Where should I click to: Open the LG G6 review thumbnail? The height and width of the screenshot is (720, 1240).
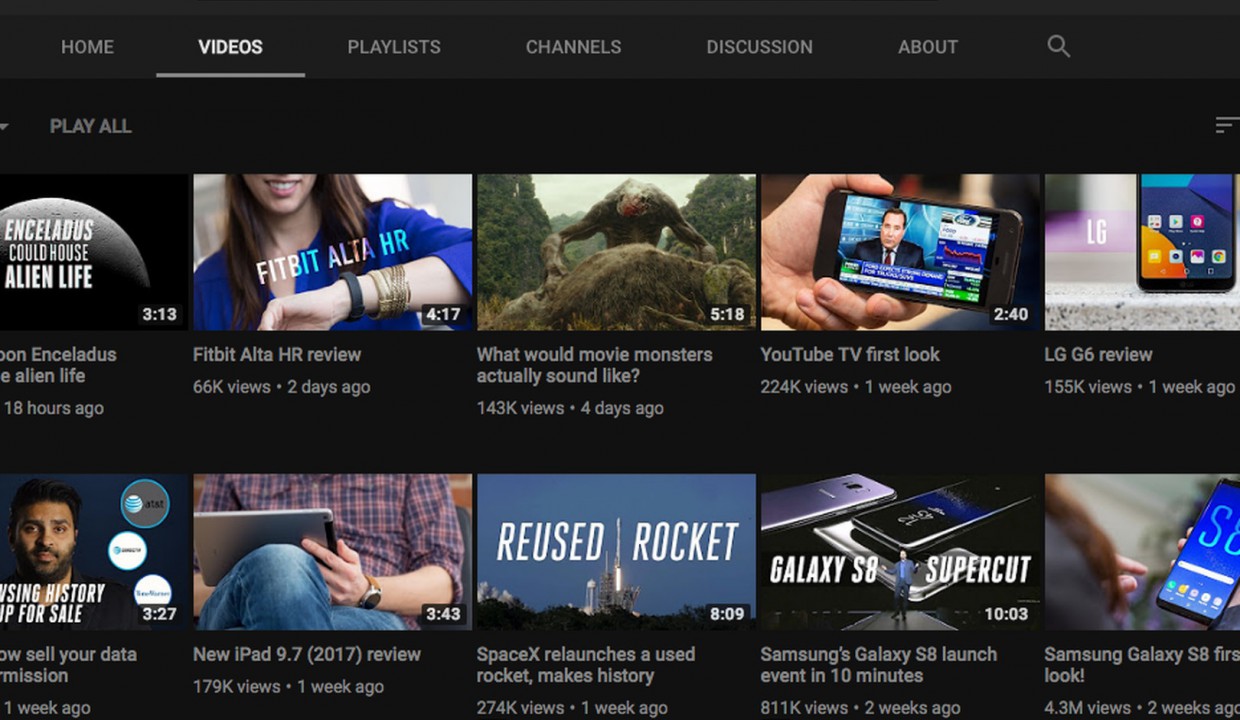pos(1142,252)
